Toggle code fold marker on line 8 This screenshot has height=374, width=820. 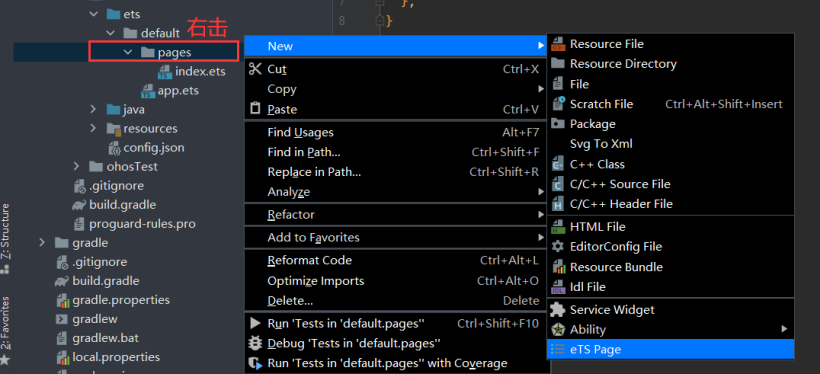380,21
